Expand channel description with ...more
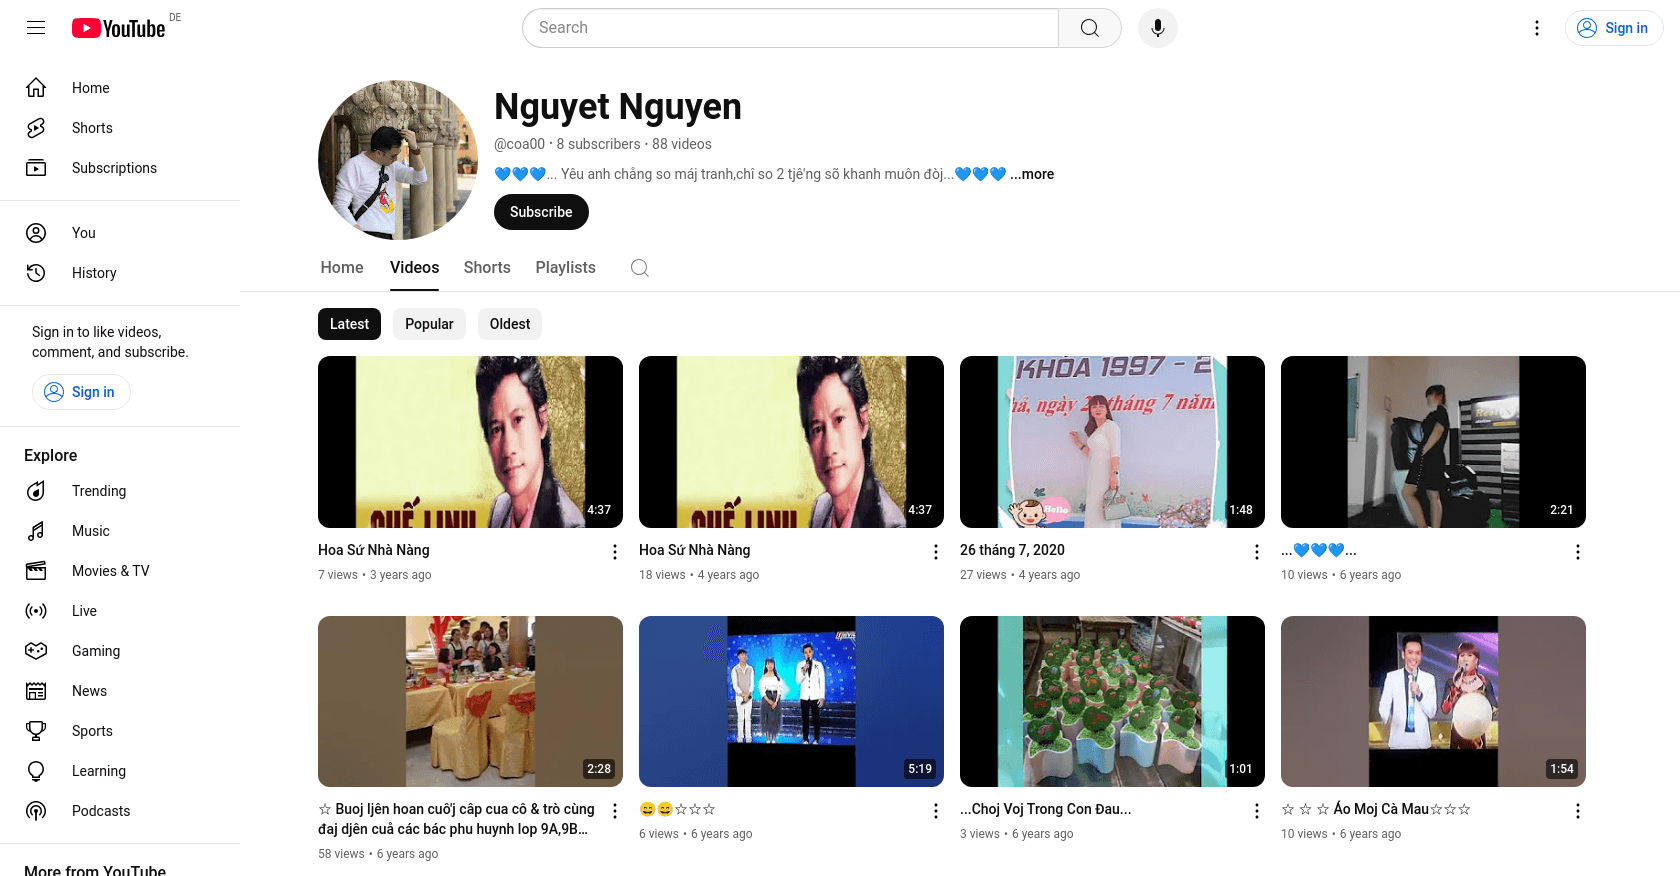The height and width of the screenshot is (876, 1680). (x=1032, y=174)
